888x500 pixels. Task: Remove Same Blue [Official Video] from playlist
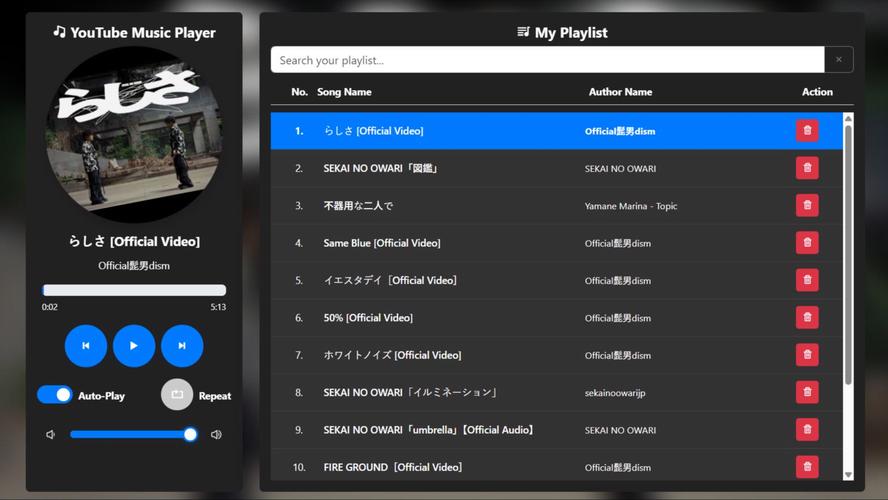pos(807,243)
